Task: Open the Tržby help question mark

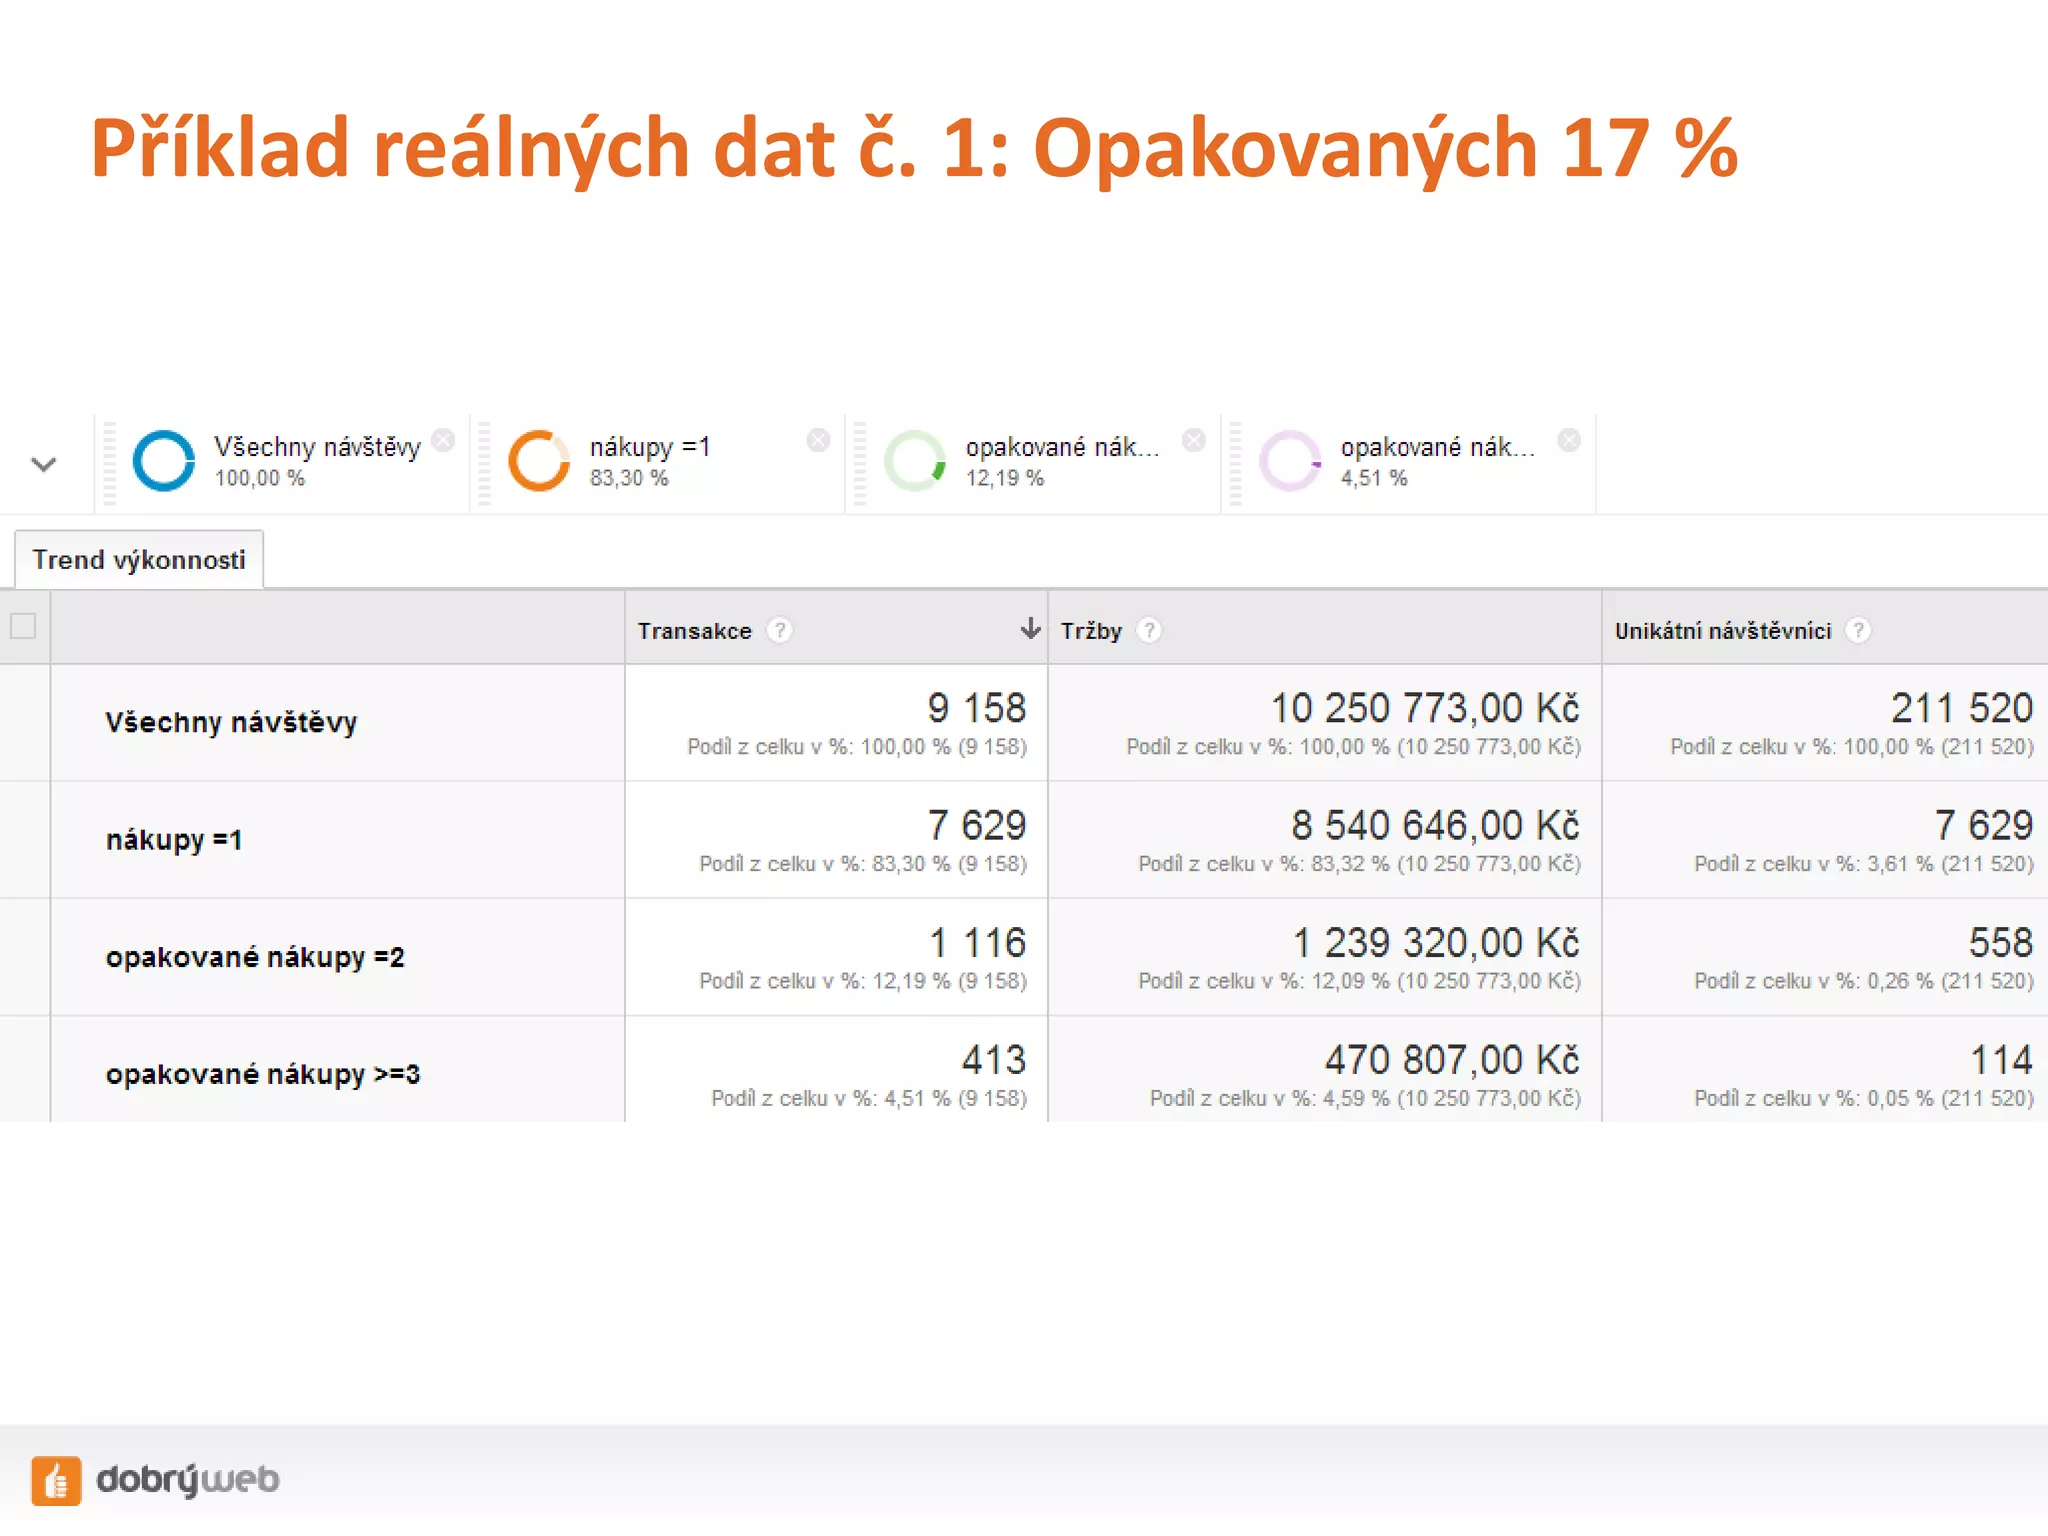Action: [1150, 630]
